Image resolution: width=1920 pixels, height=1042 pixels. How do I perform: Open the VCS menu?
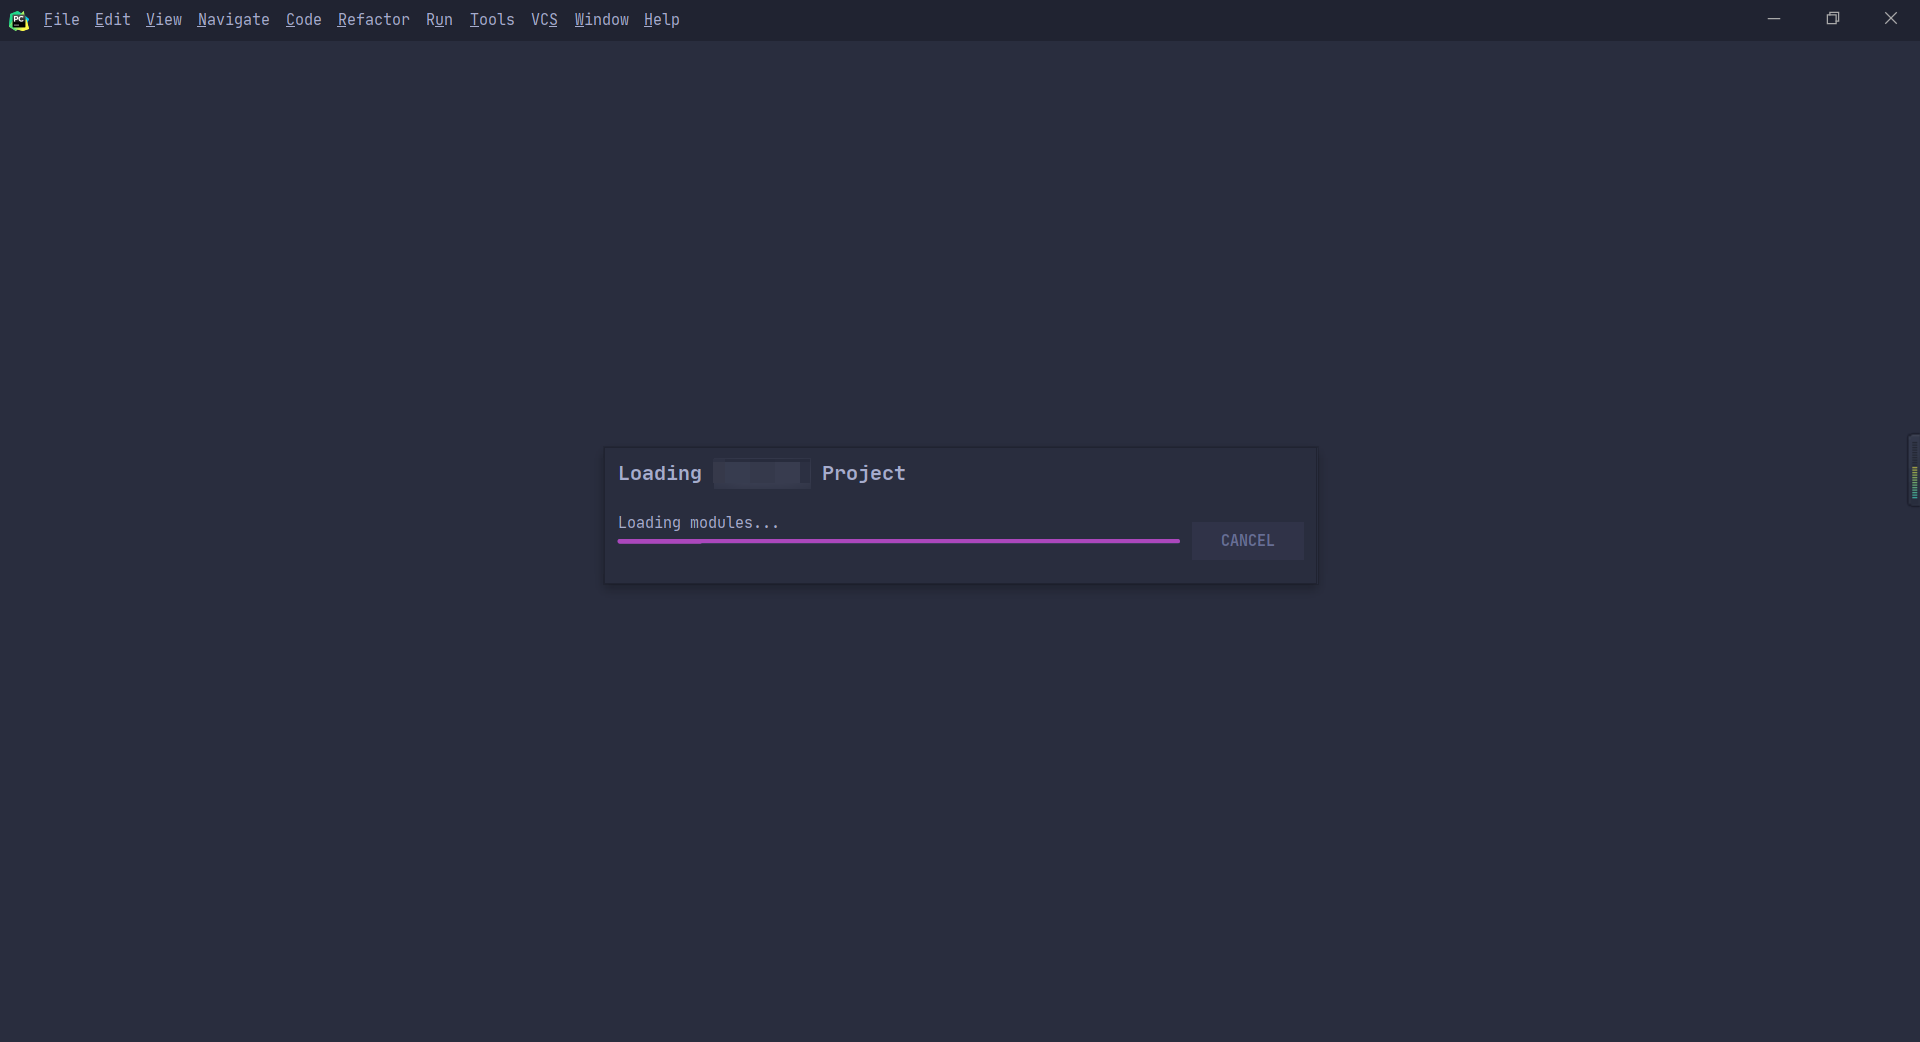click(x=544, y=19)
